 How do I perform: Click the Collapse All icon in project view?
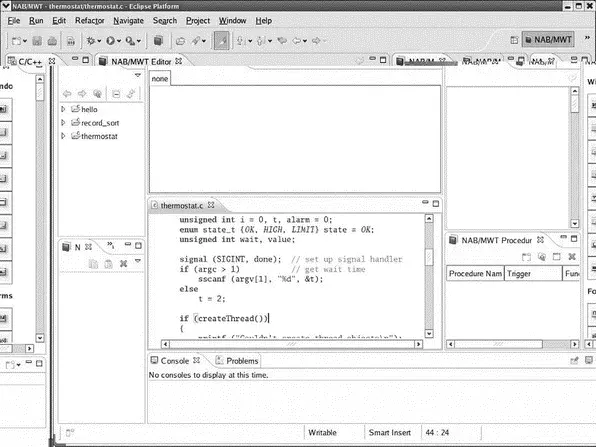coord(116,94)
